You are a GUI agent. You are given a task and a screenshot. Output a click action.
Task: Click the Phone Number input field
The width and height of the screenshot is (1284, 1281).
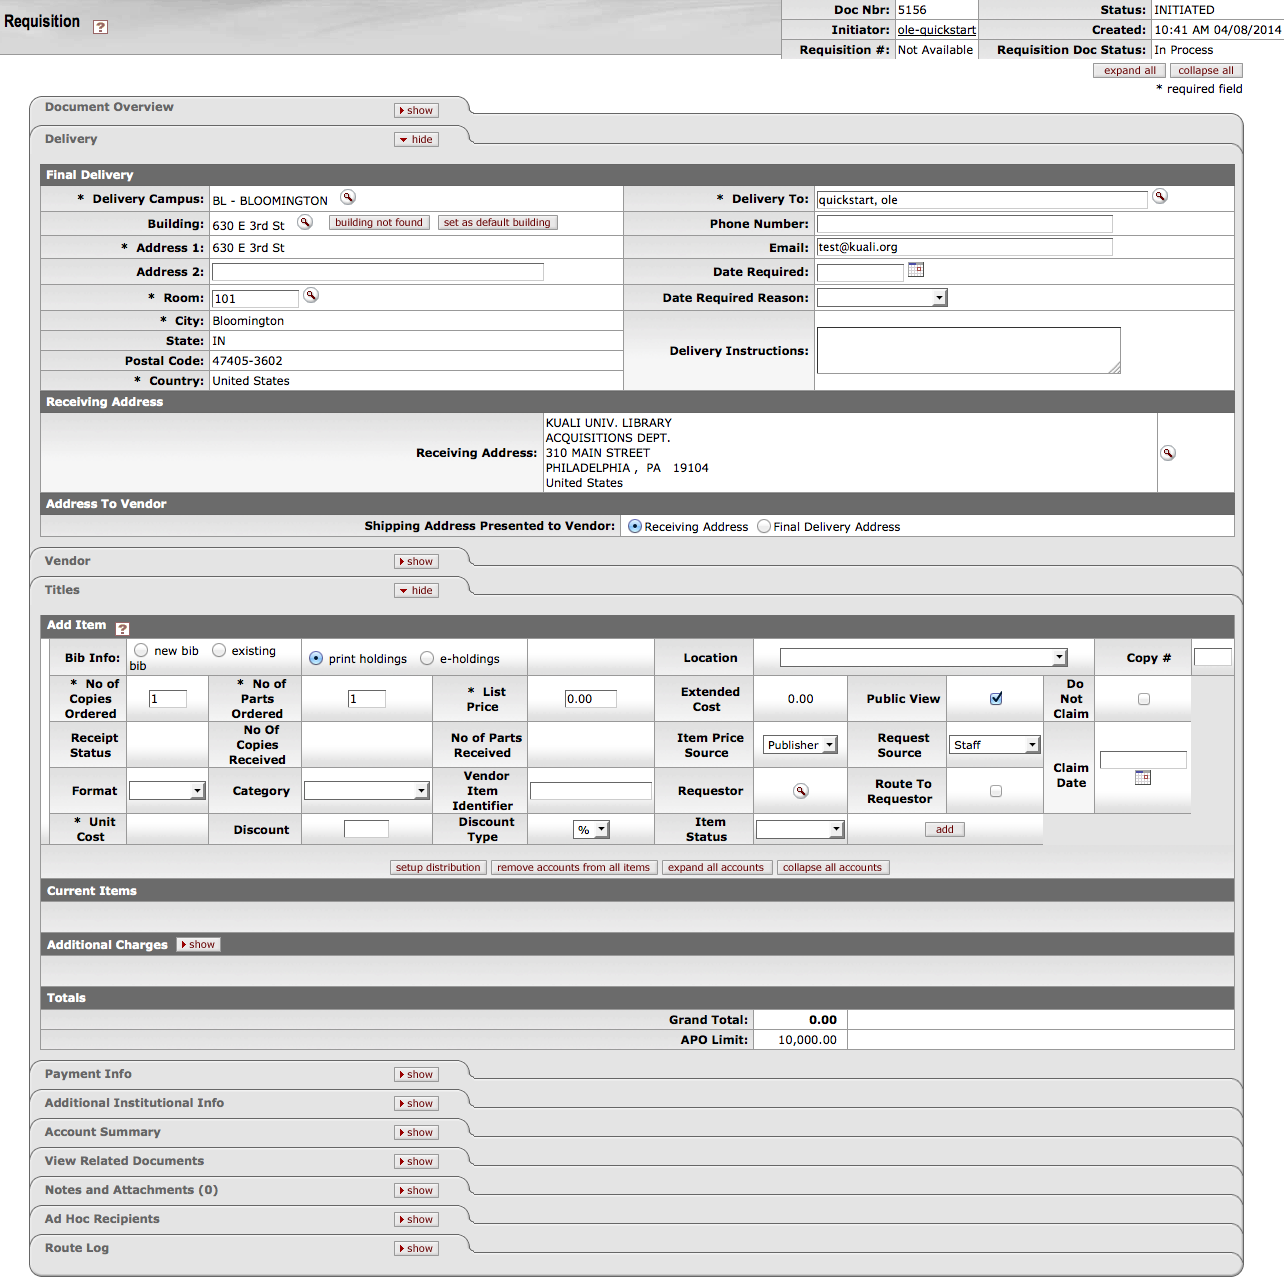965,224
